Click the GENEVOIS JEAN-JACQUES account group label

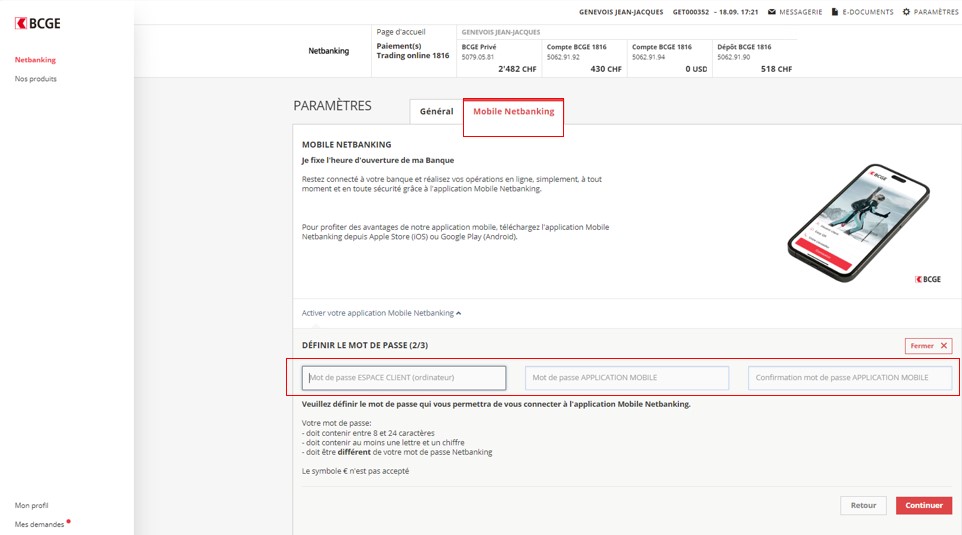[501, 32]
